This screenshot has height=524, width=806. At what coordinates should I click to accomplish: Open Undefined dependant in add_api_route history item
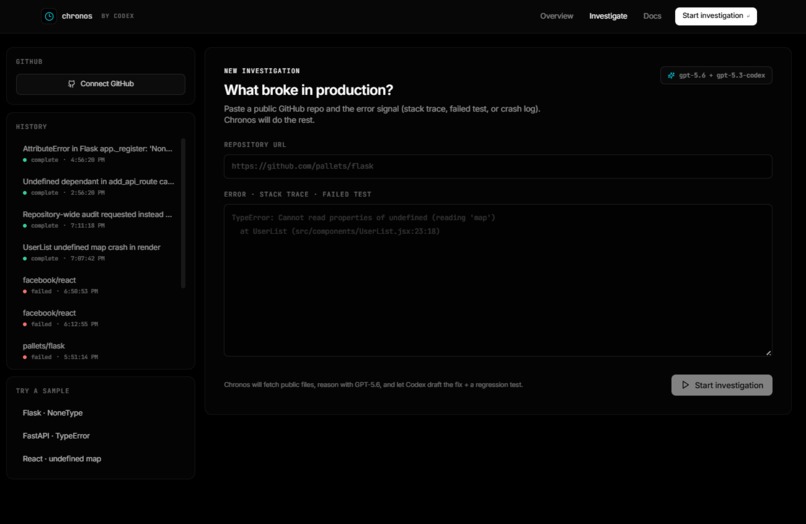point(98,187)
